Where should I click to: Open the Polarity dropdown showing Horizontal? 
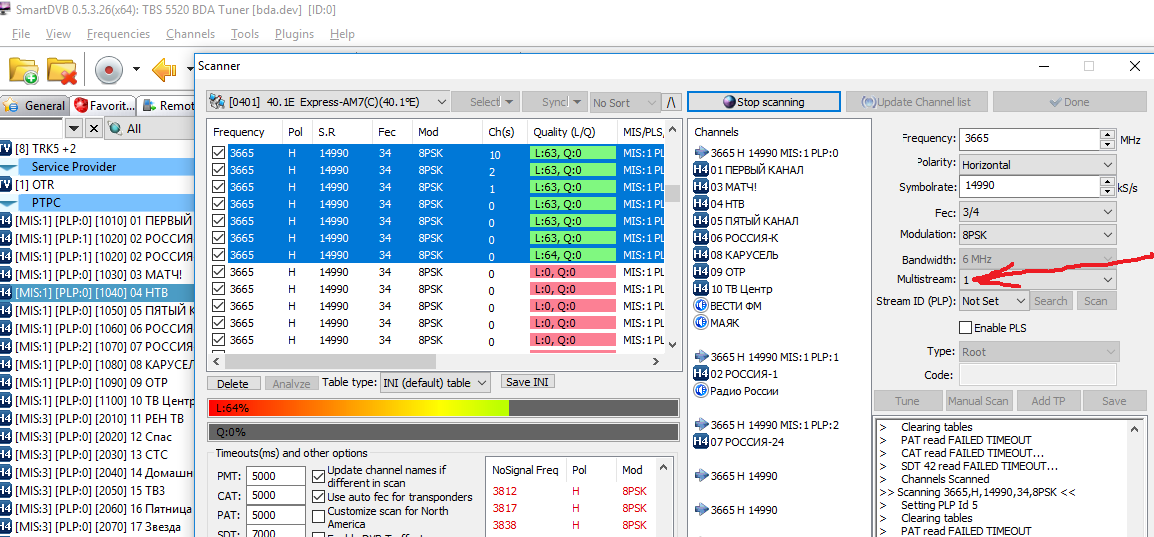click(x=1036, y=164)
